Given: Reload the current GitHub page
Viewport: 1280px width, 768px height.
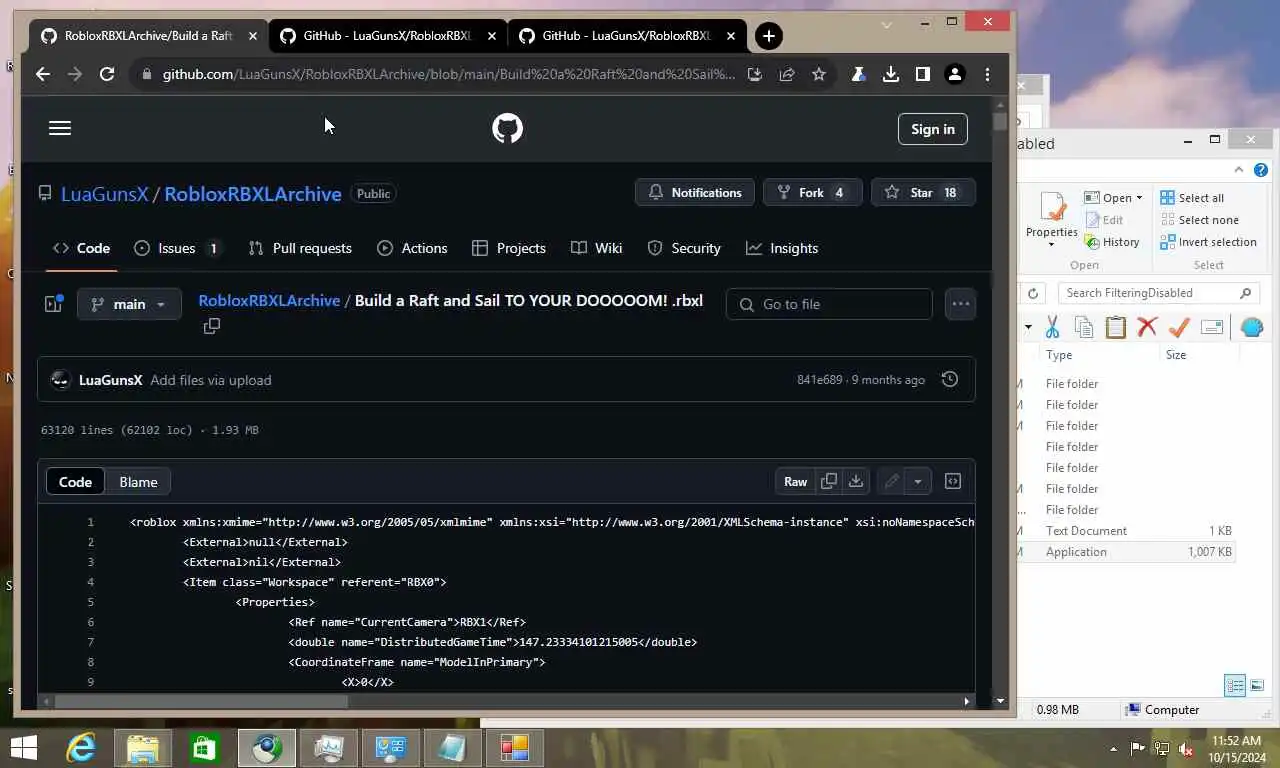Looking at the screenshot, I should tap(107, 74).
